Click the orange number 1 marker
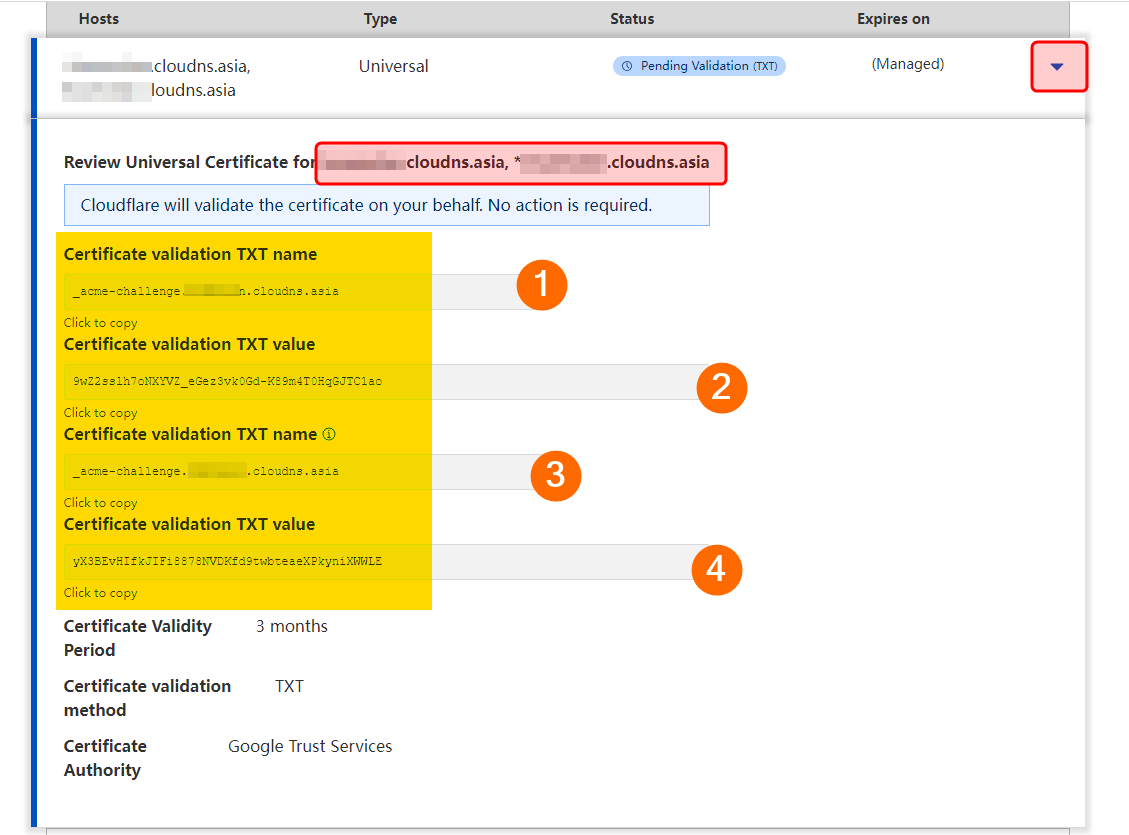The image size is (1129, 835). (541, 286)
